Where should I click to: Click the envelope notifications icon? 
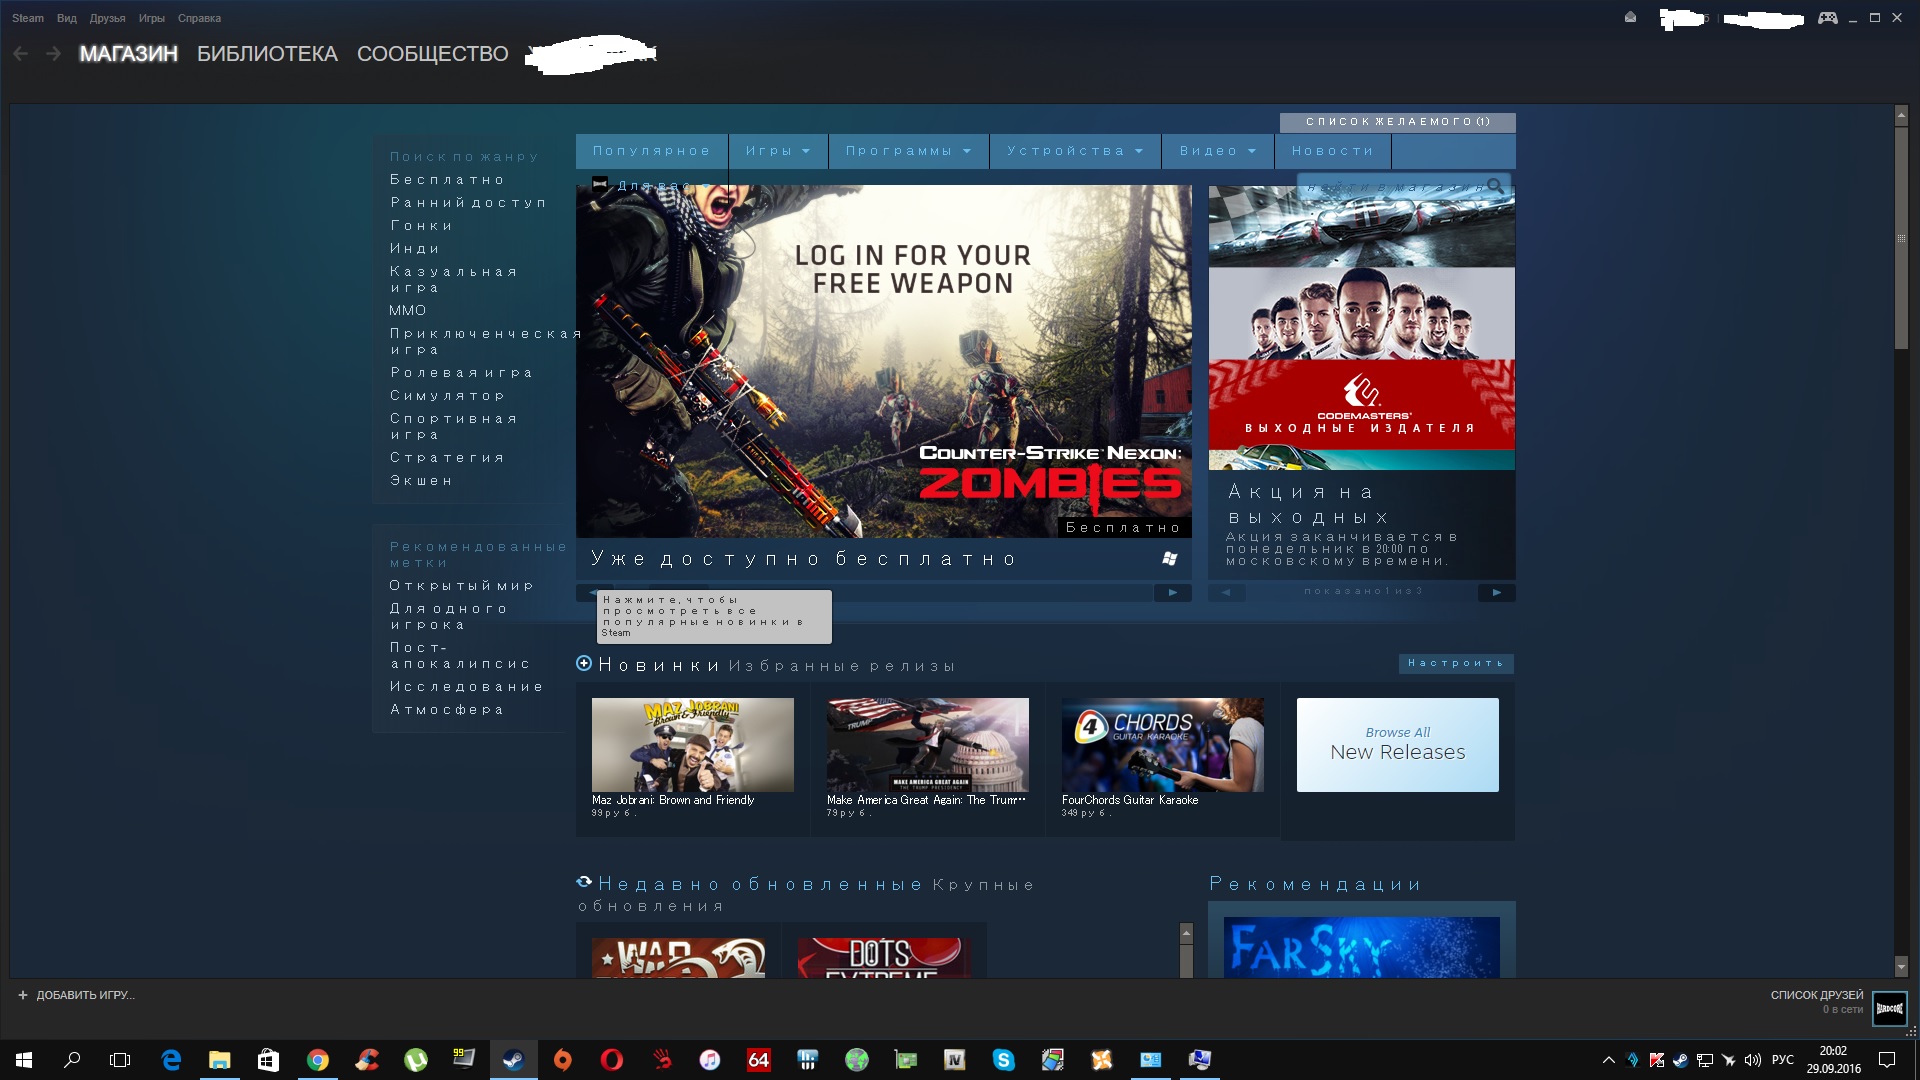pyautogui.click(x=1631, y=17)
